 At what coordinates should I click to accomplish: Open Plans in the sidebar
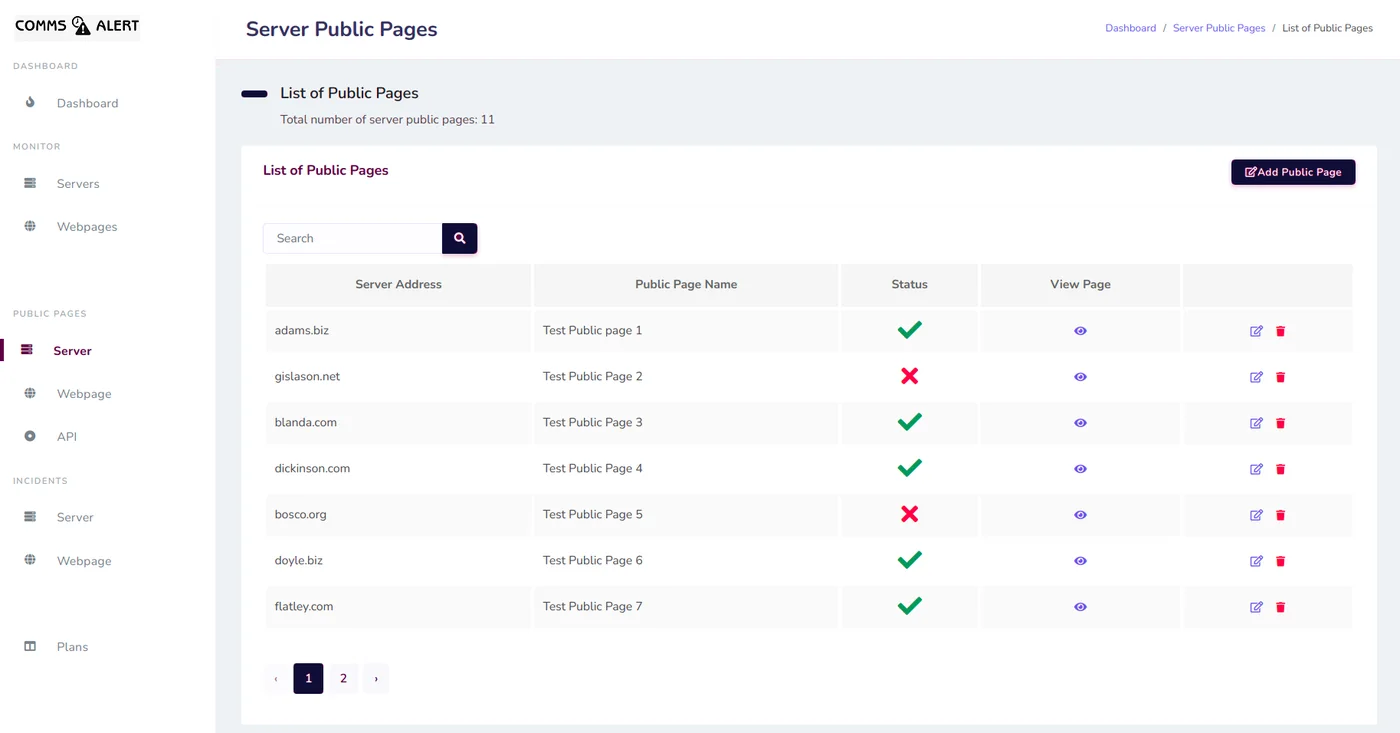pyautogui.click(x=72, y=647)
